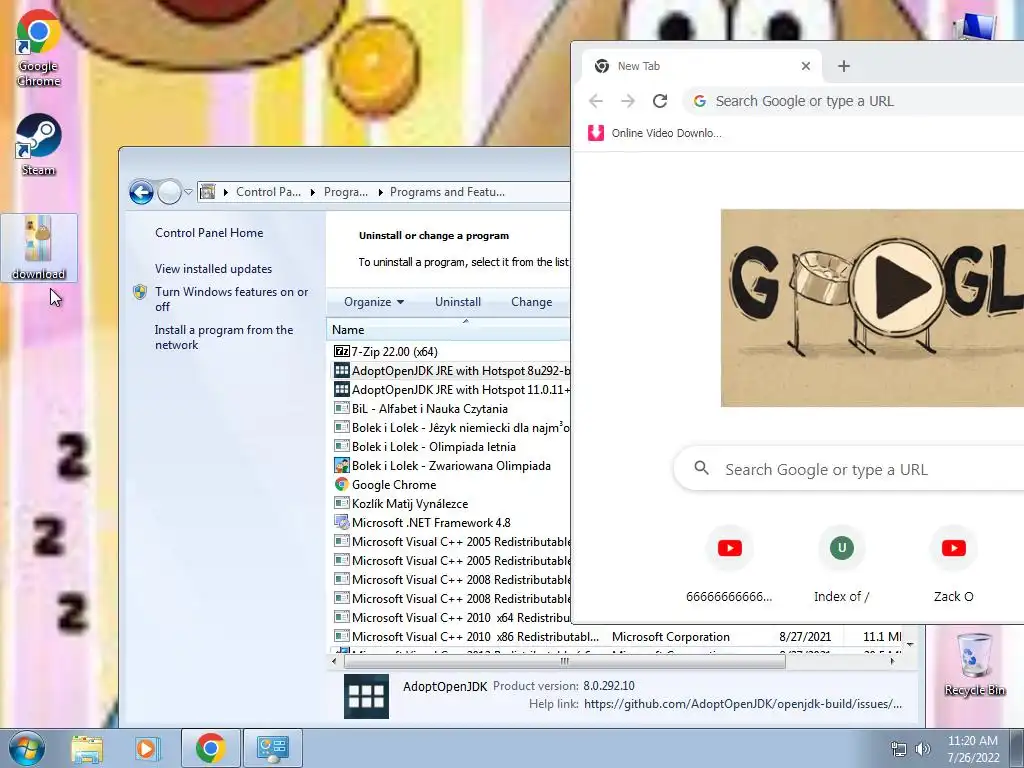Open the Index of / shortcut tile

[x=842, y=564]
